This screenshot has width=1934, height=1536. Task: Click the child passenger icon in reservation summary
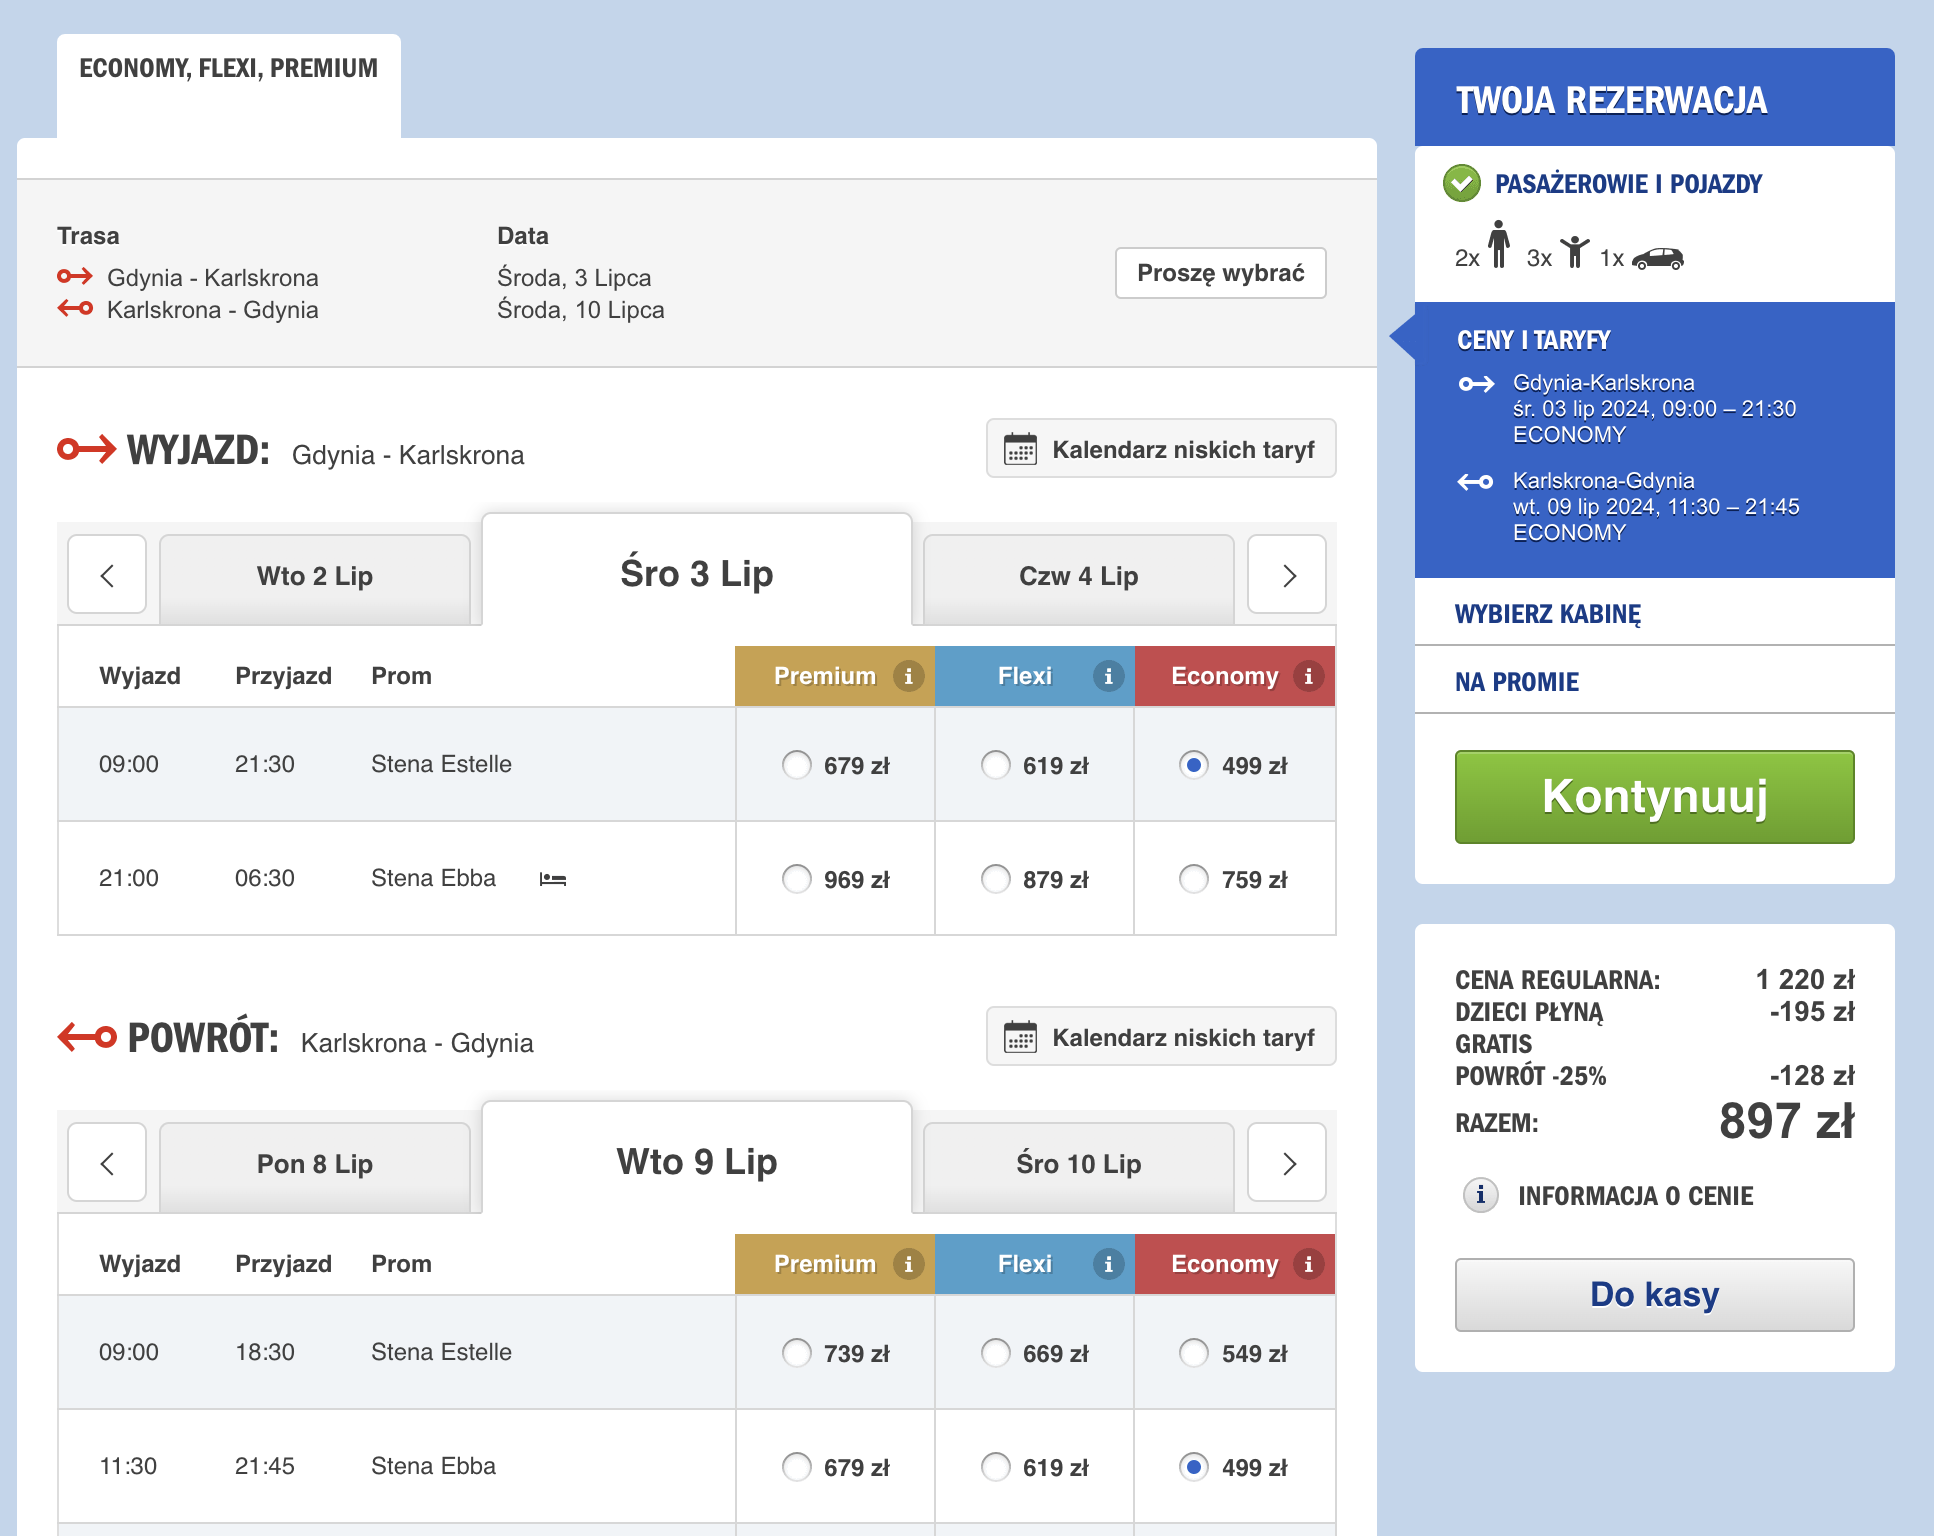1575,251
